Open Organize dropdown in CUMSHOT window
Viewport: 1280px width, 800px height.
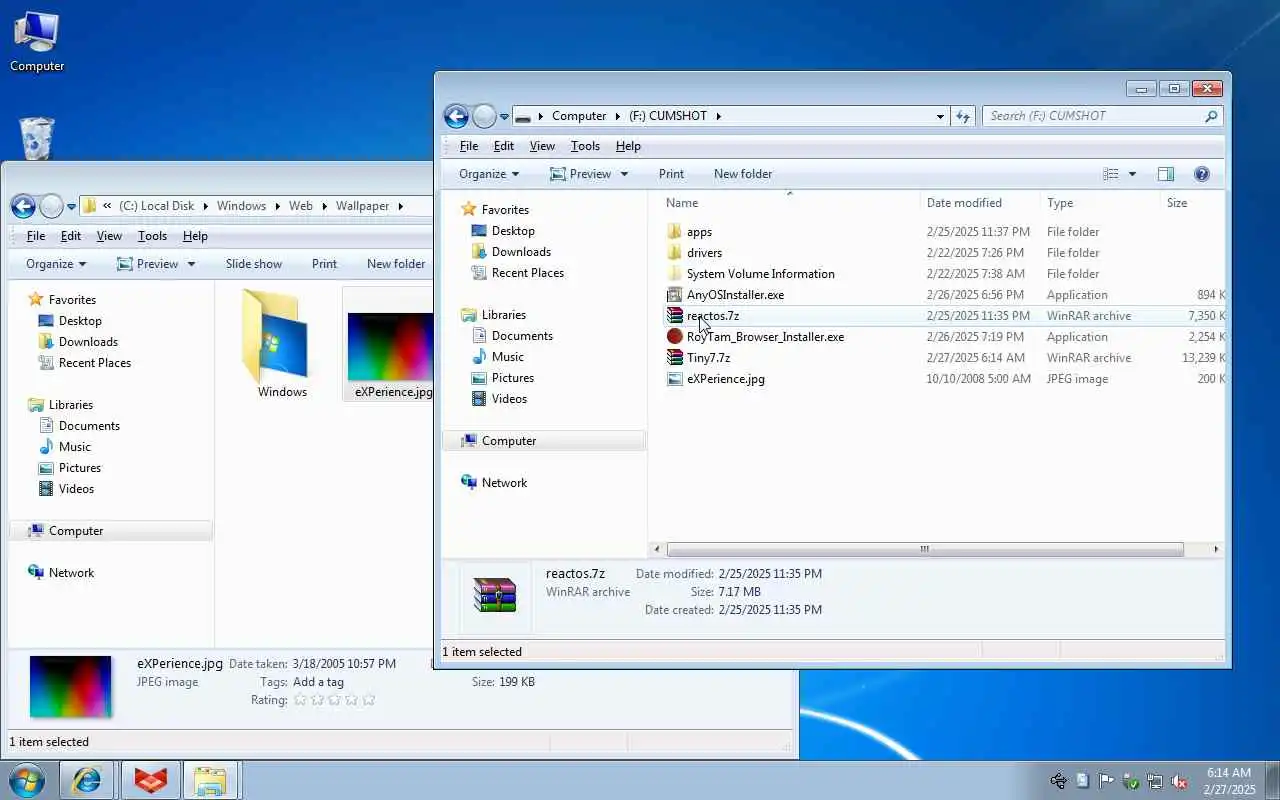pos(489,174)
